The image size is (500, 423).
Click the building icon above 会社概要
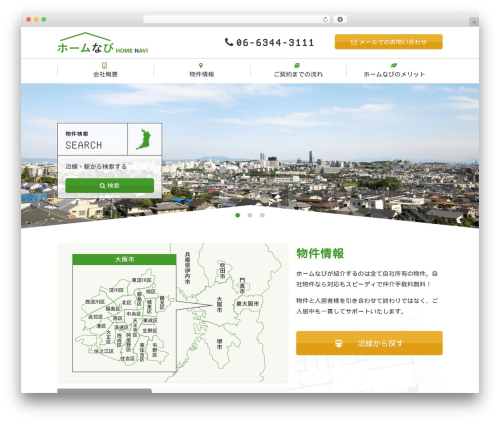104,65
